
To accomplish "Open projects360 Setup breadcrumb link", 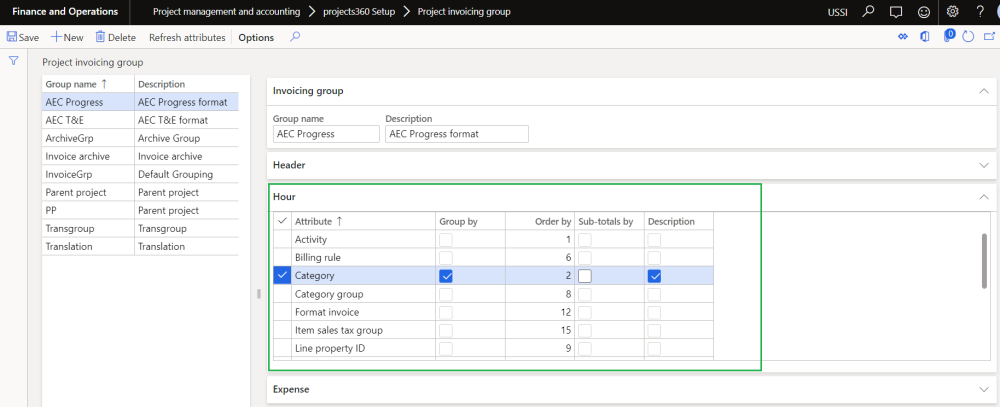I will pos(357,12).
